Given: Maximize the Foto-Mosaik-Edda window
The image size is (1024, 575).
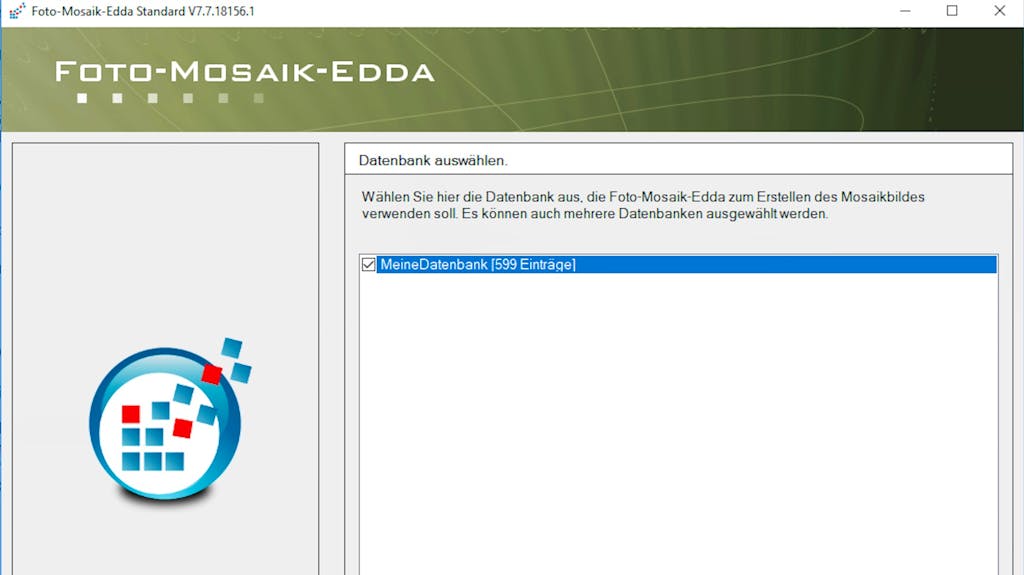Looking at the screenshot, I should [952, 11].
